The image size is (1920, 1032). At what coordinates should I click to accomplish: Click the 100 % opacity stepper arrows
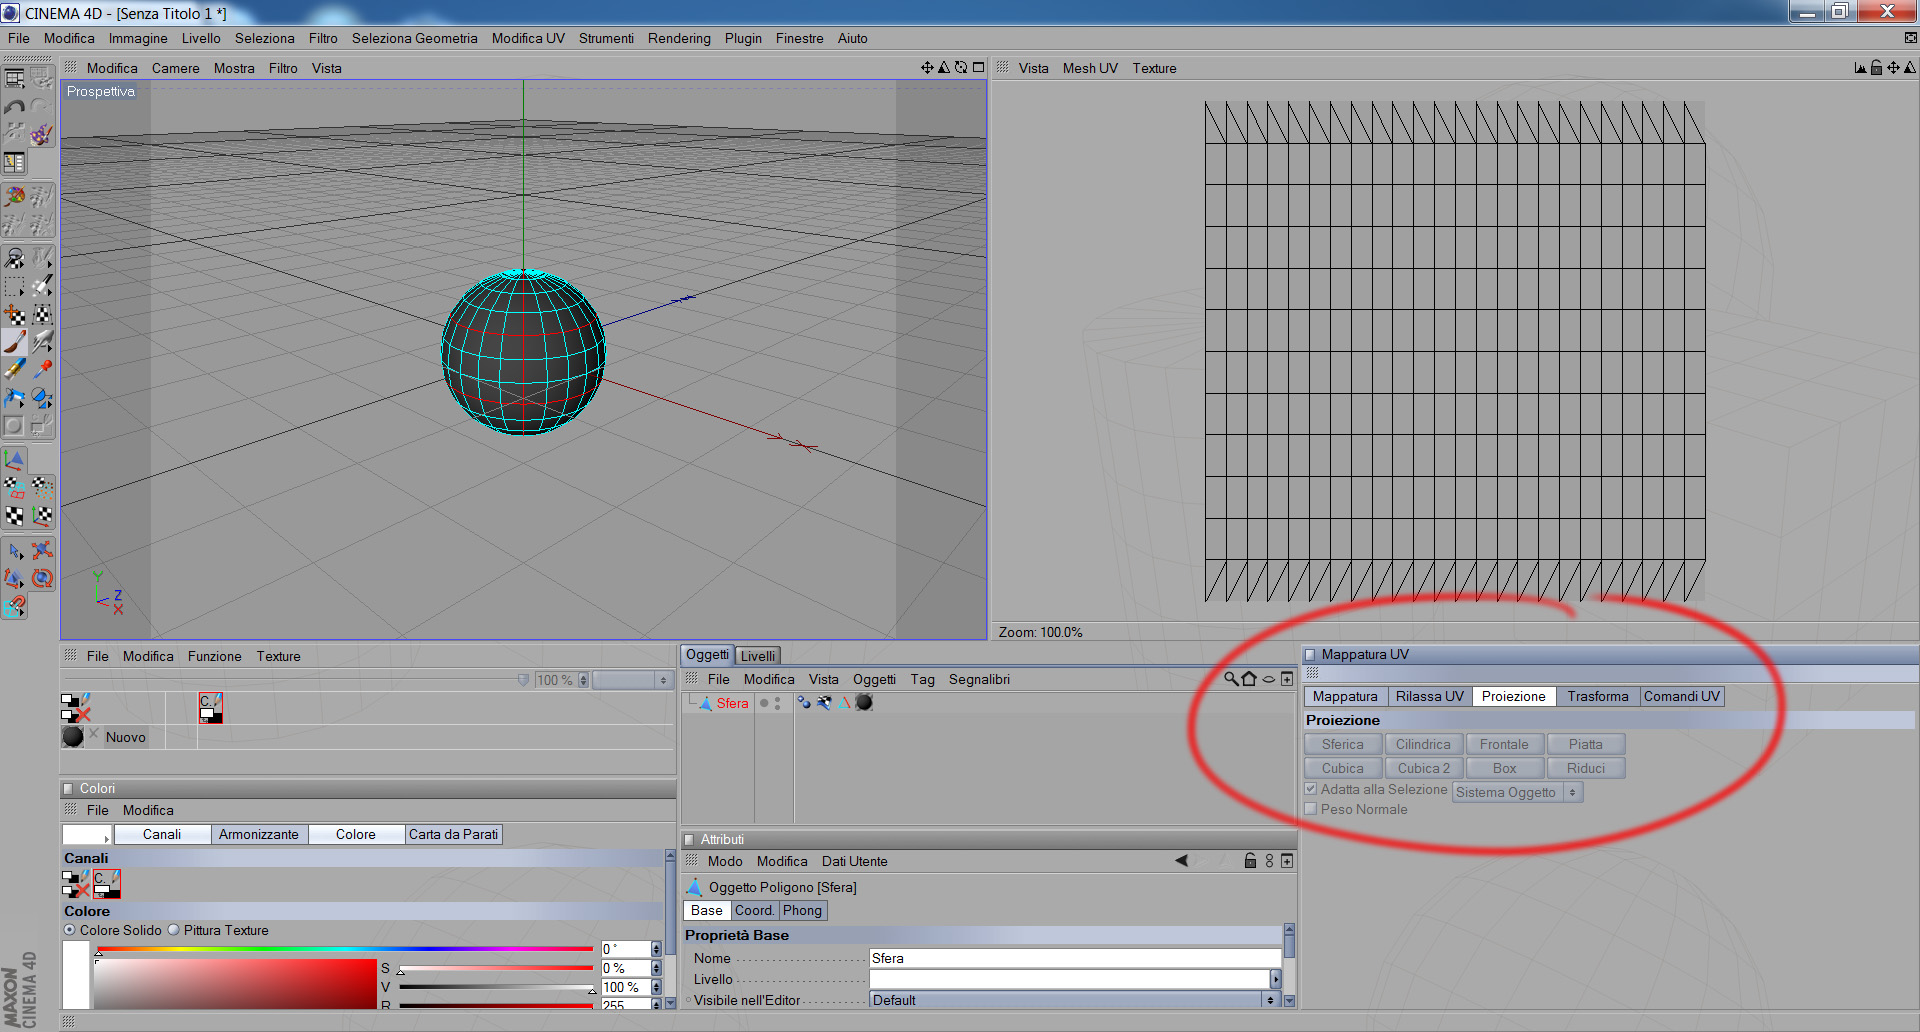click(583, 680)
